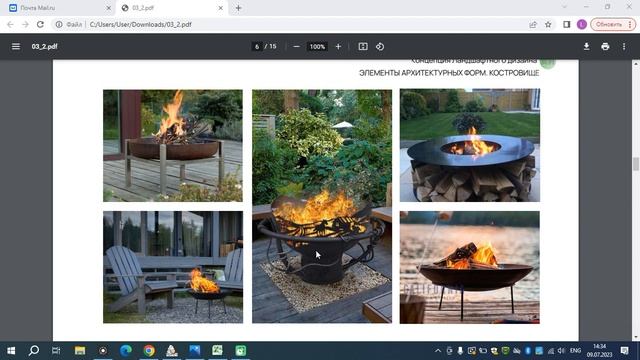Image resolution: width=640 pixels, height=360 pixels.
Task: Open PDF viewer more actions menu
Action: click(624, 47)
